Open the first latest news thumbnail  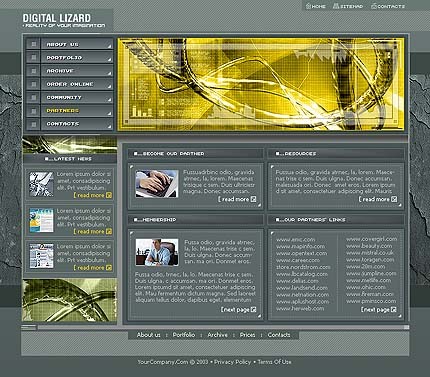(x=41, y=184)
